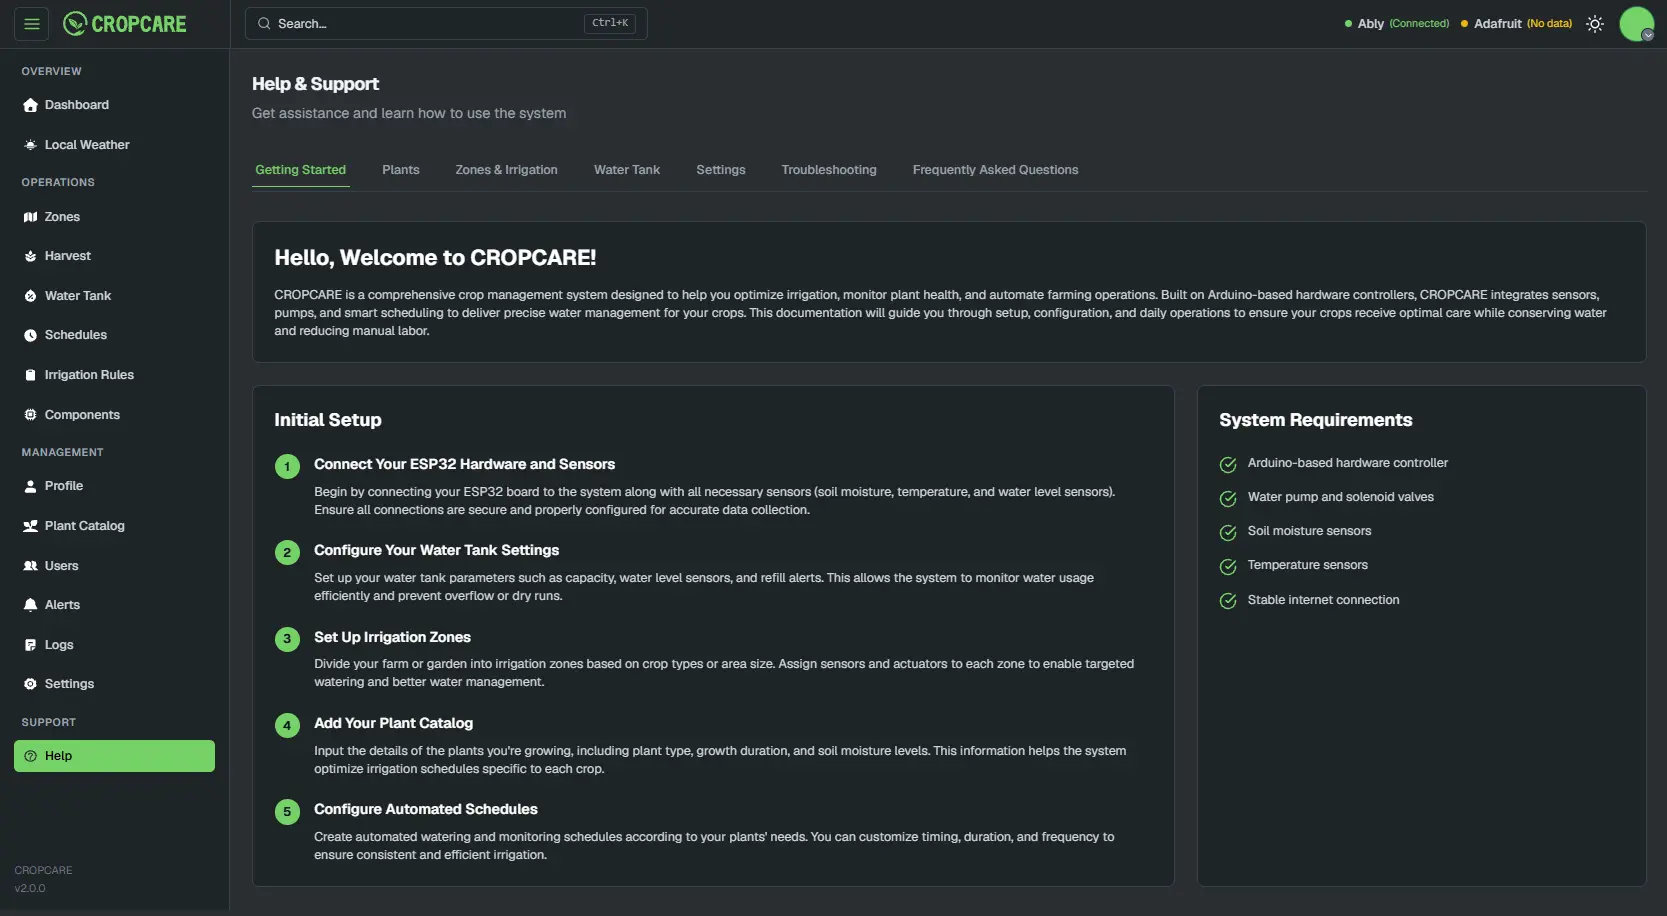The width and height of the screenshot is (1667, 916).
Task: Click the Components chip icon
Action: pos(30,415)
